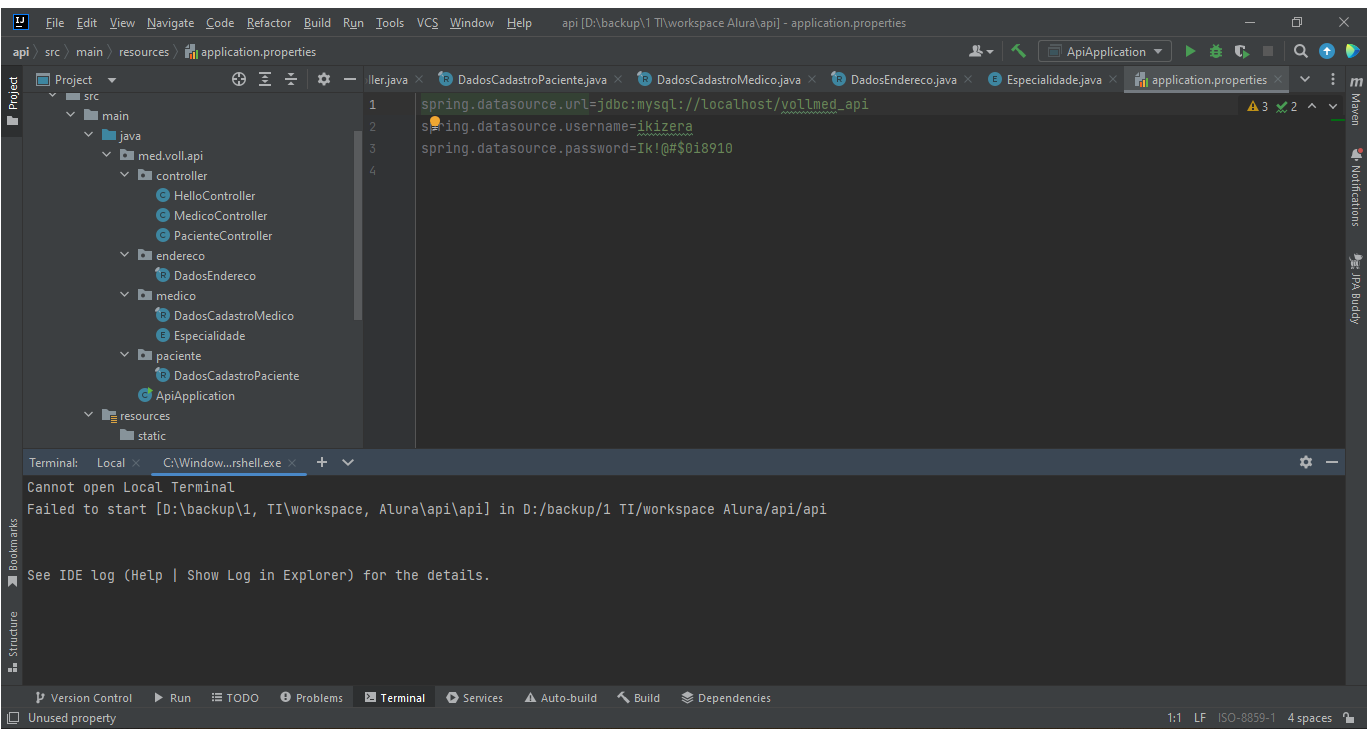Open Version Control tool window
This screenshot has width=1368, height=729.
(x=83, y=698)
